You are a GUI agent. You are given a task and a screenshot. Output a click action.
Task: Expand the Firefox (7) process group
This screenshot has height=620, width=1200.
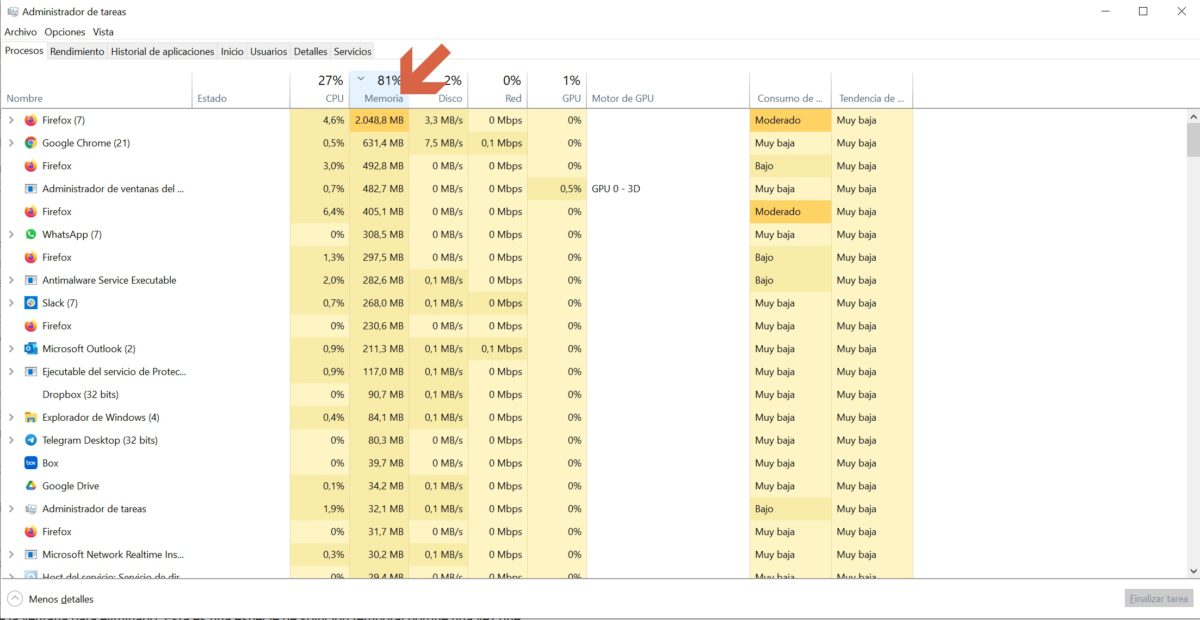[x=10, y=120]
